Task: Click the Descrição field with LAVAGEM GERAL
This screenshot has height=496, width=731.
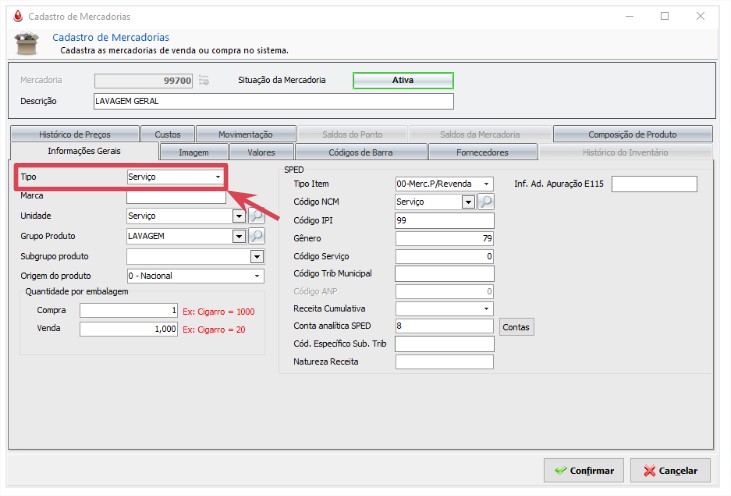Action: 273,102
